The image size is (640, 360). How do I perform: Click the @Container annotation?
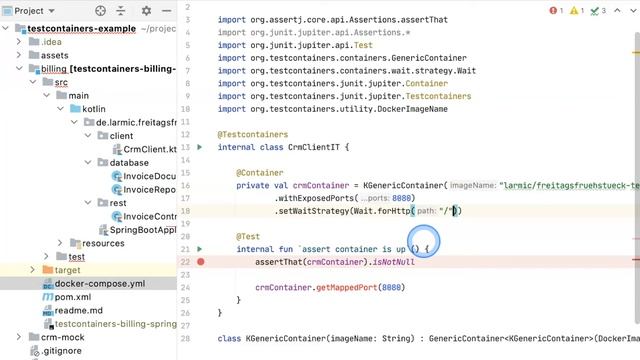[260, 173]
